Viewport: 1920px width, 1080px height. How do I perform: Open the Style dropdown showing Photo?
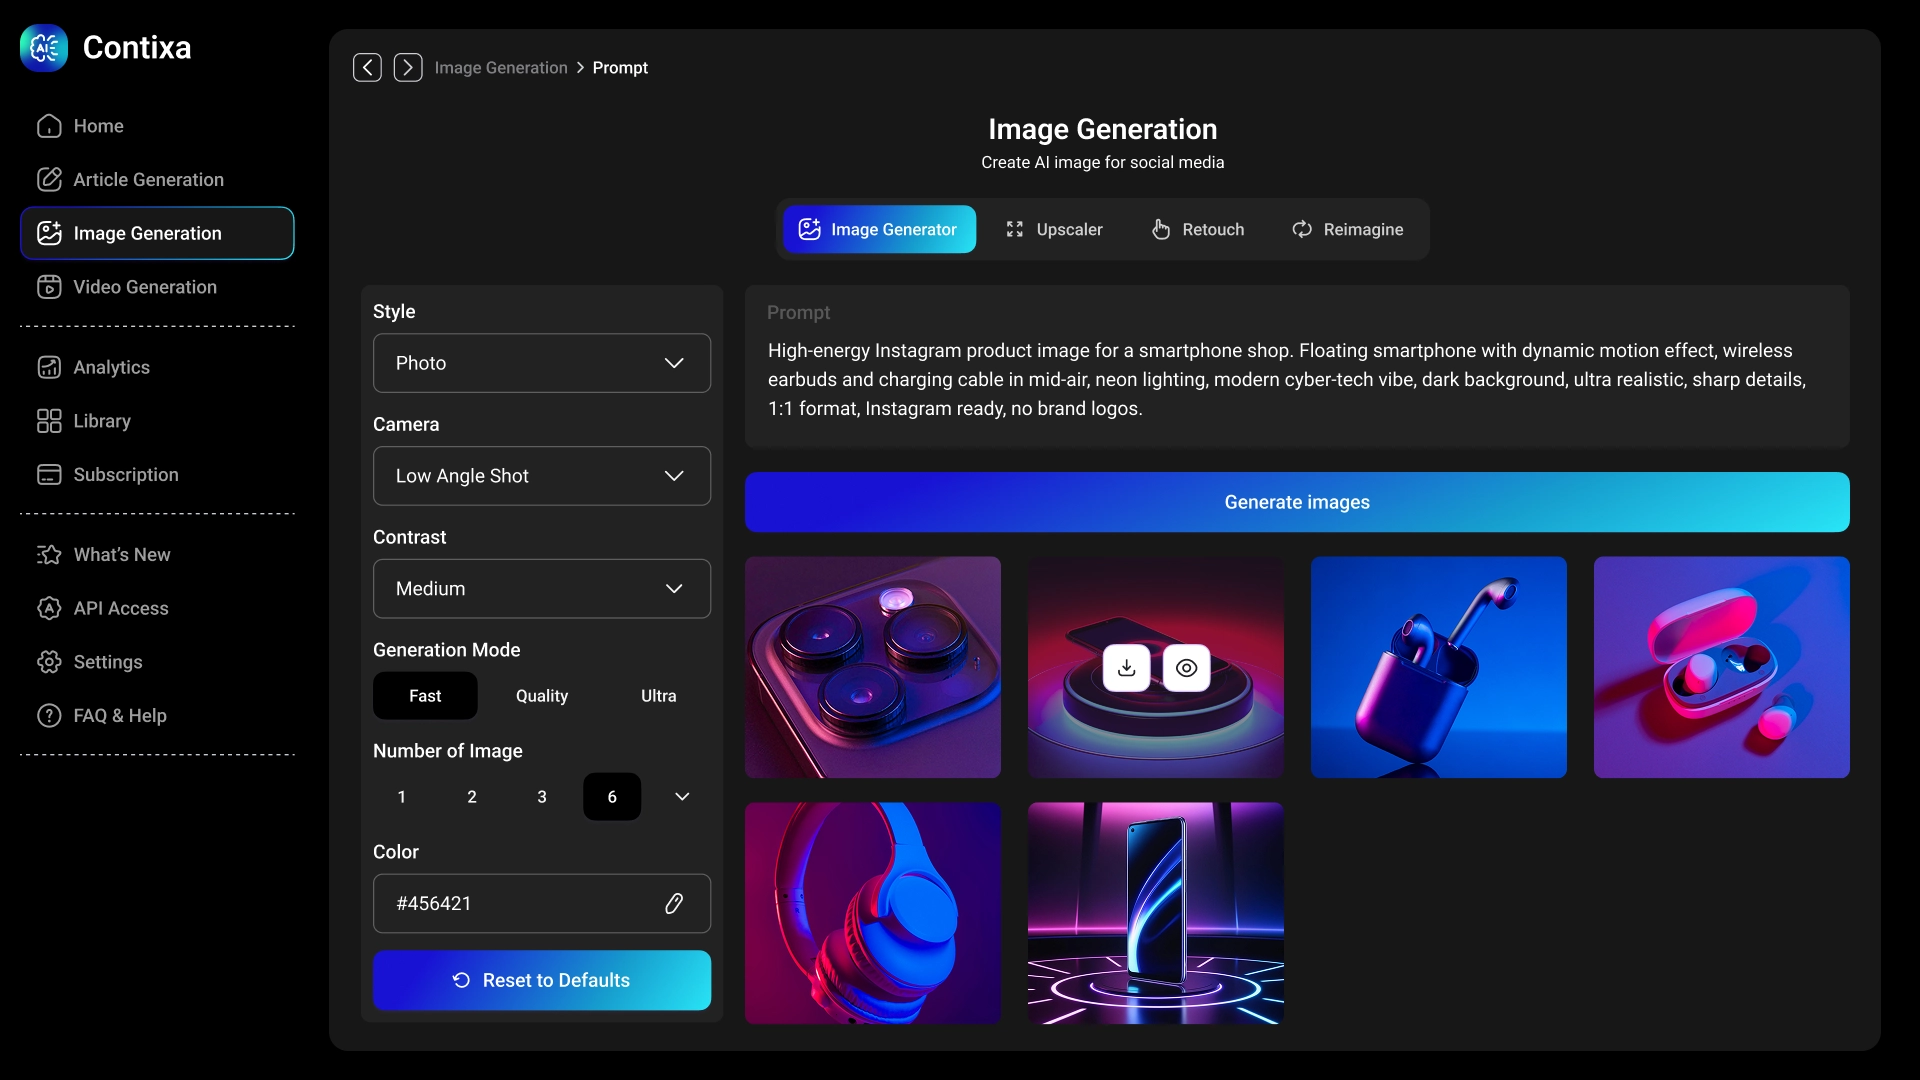[541, 363]
